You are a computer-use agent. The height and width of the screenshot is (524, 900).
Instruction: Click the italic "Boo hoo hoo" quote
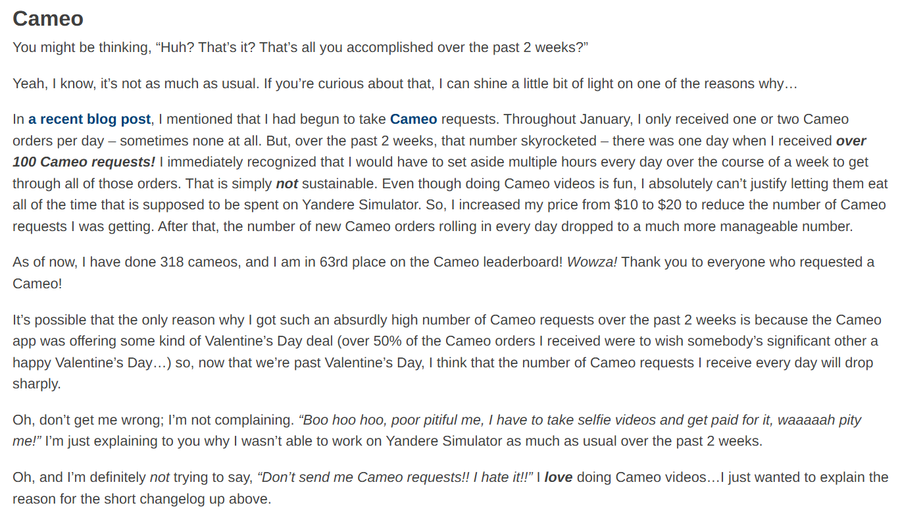tap(340, 420)
